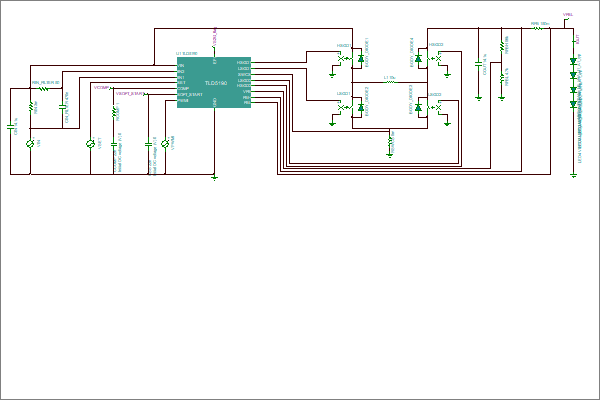Click the BODY_DIODE3 diode symbol

coord(418,108)
